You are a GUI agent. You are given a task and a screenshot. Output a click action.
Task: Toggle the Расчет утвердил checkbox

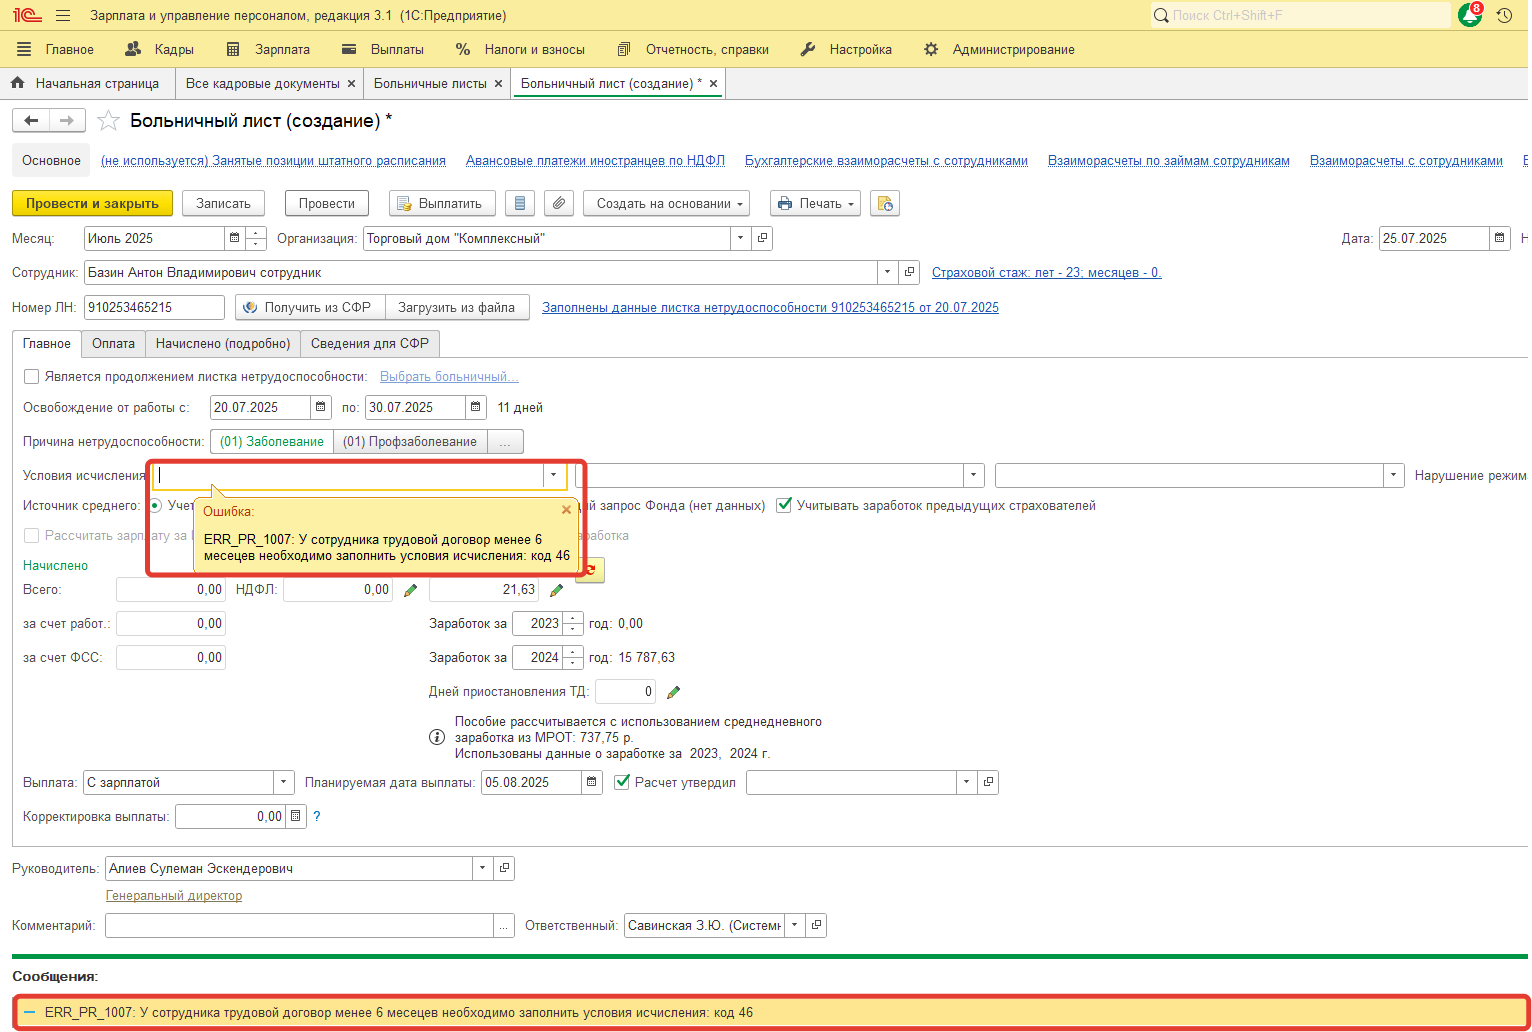(622, 782)
